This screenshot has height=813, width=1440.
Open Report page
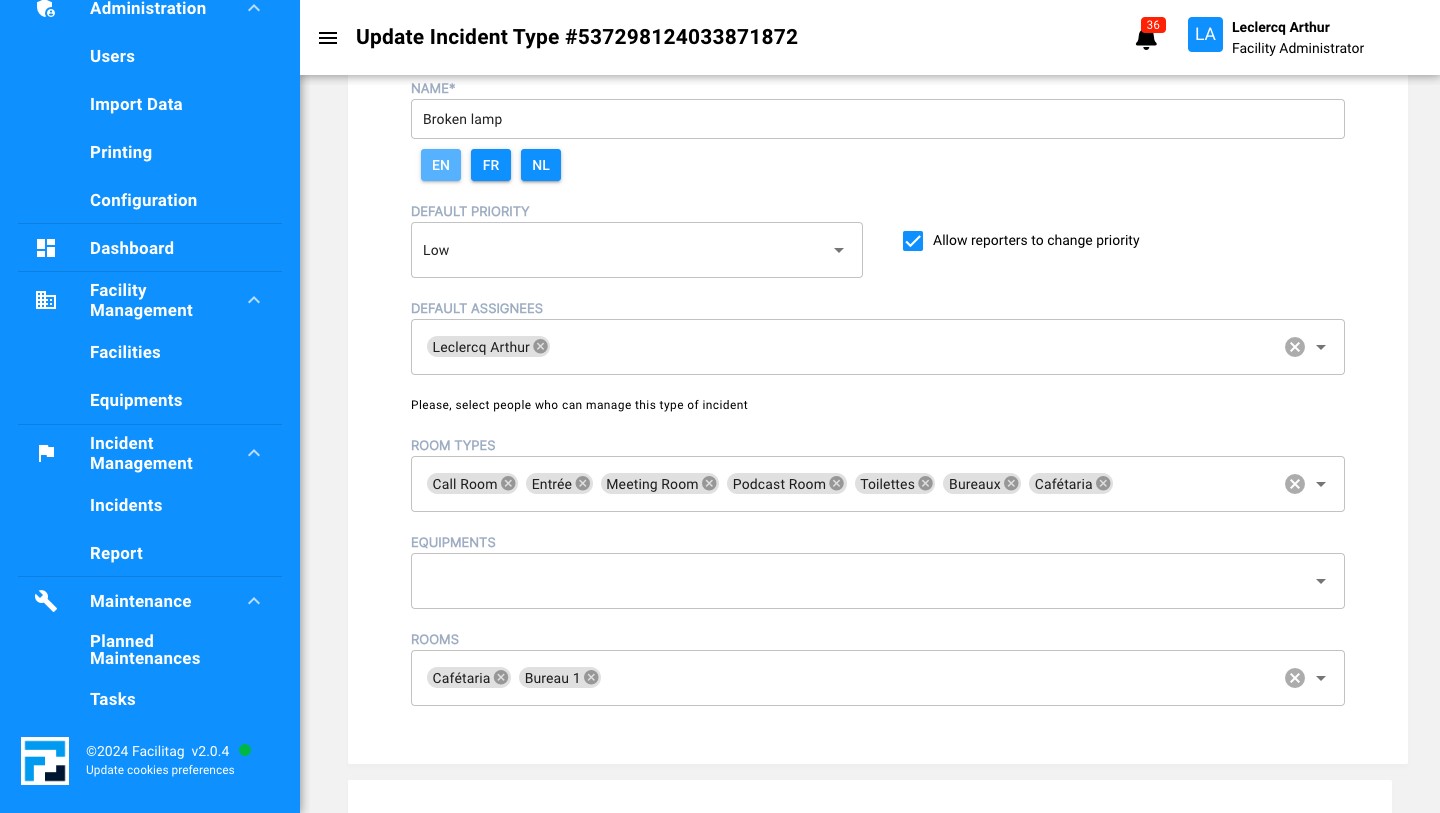click(x=116, y=553)
